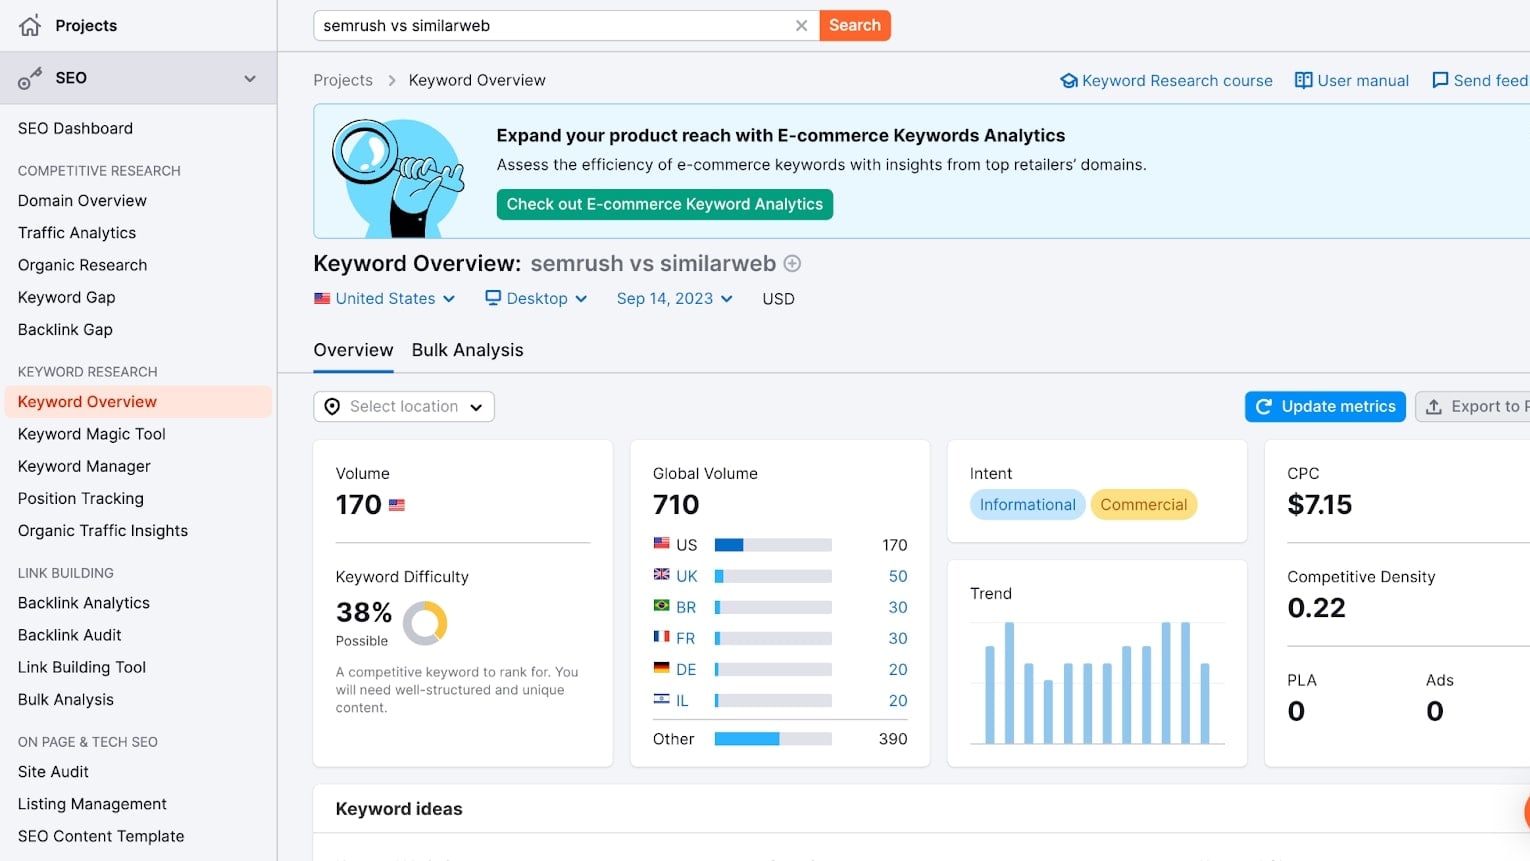Collapse the SEO section chevron
This screenshot has height=861, width=1530.
pyautogui.click(x=250, y=78)
